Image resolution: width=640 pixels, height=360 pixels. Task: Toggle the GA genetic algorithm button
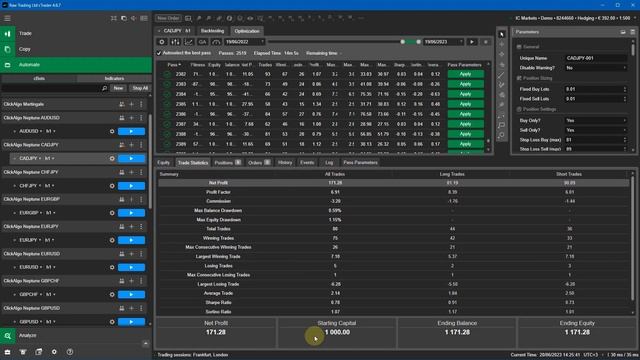[202, 42]
